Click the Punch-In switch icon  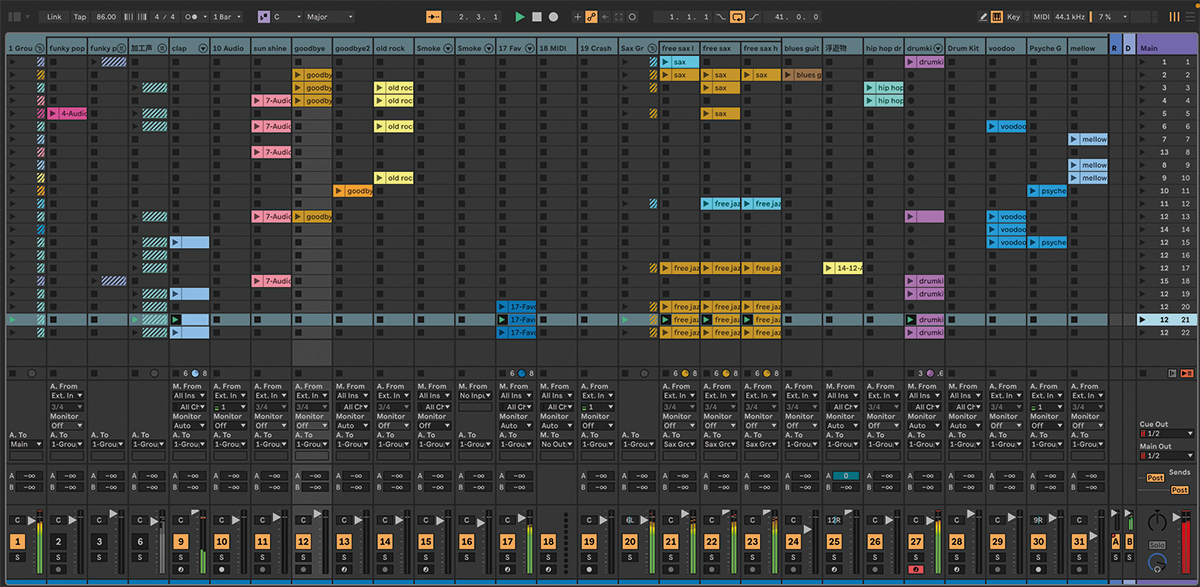[720, 17]
